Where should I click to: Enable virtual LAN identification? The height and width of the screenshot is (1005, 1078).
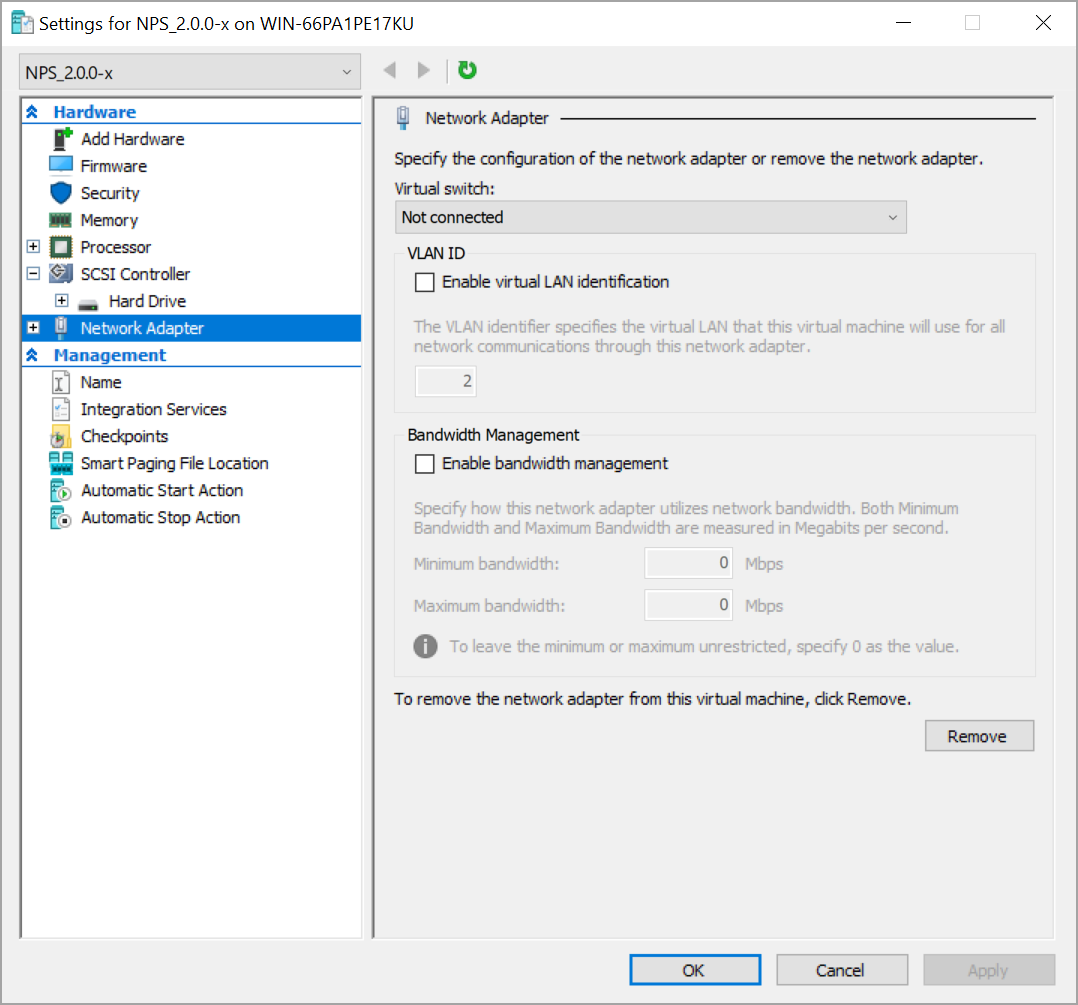pyautogui.click(x=424, y=282)
